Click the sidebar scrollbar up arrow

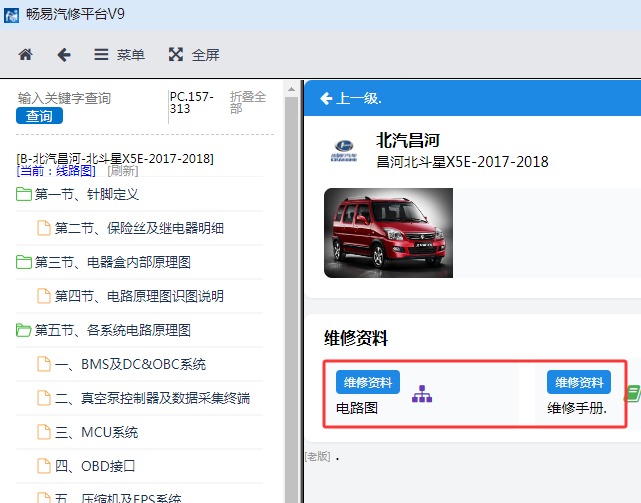click(291, 89)
